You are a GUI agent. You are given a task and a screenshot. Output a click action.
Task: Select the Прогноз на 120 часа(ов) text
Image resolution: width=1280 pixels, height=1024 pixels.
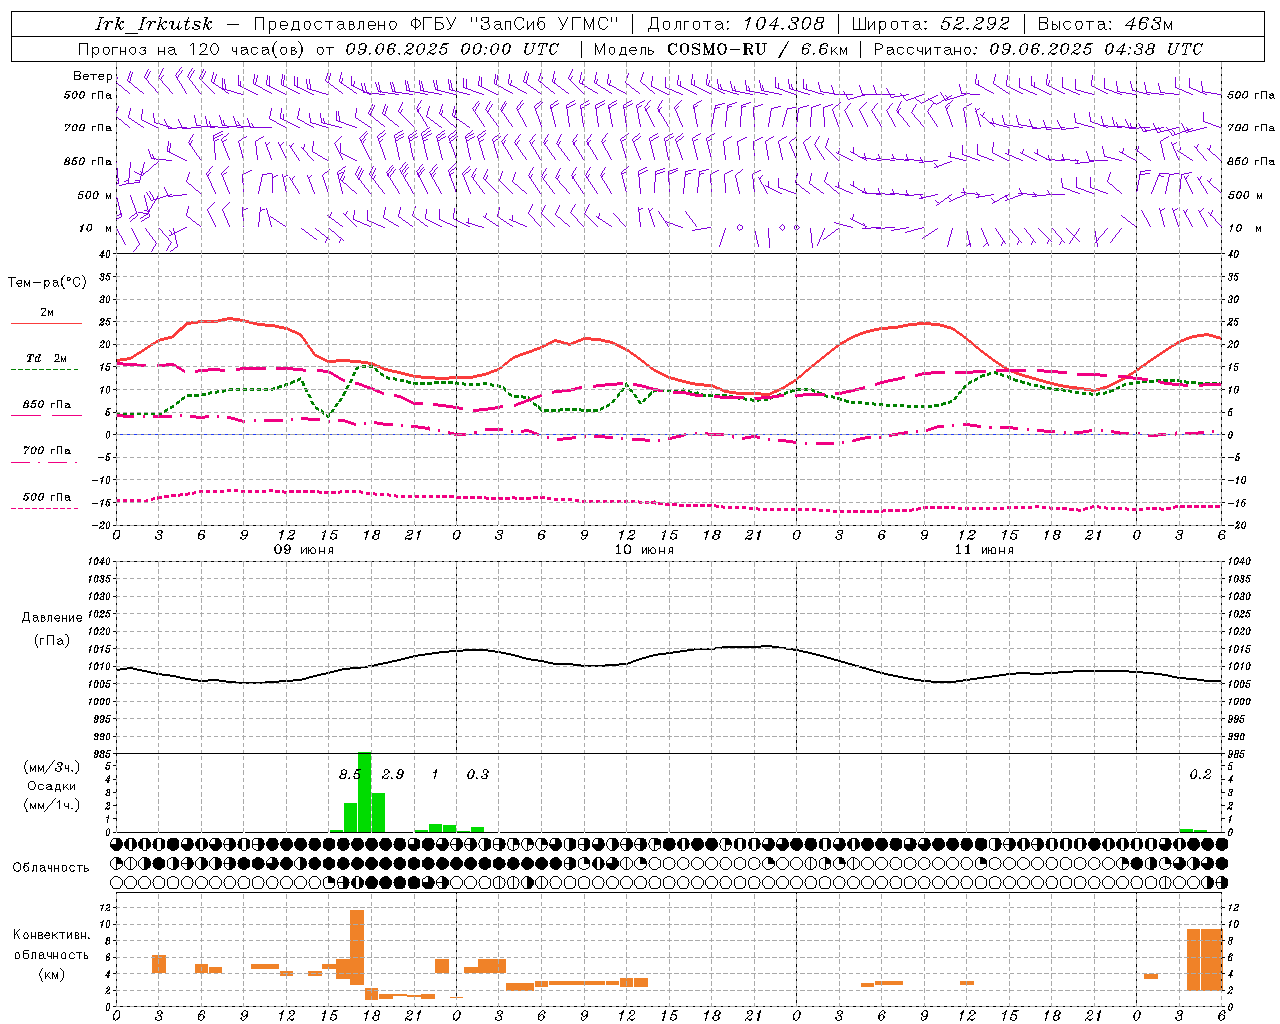point(192,49)
